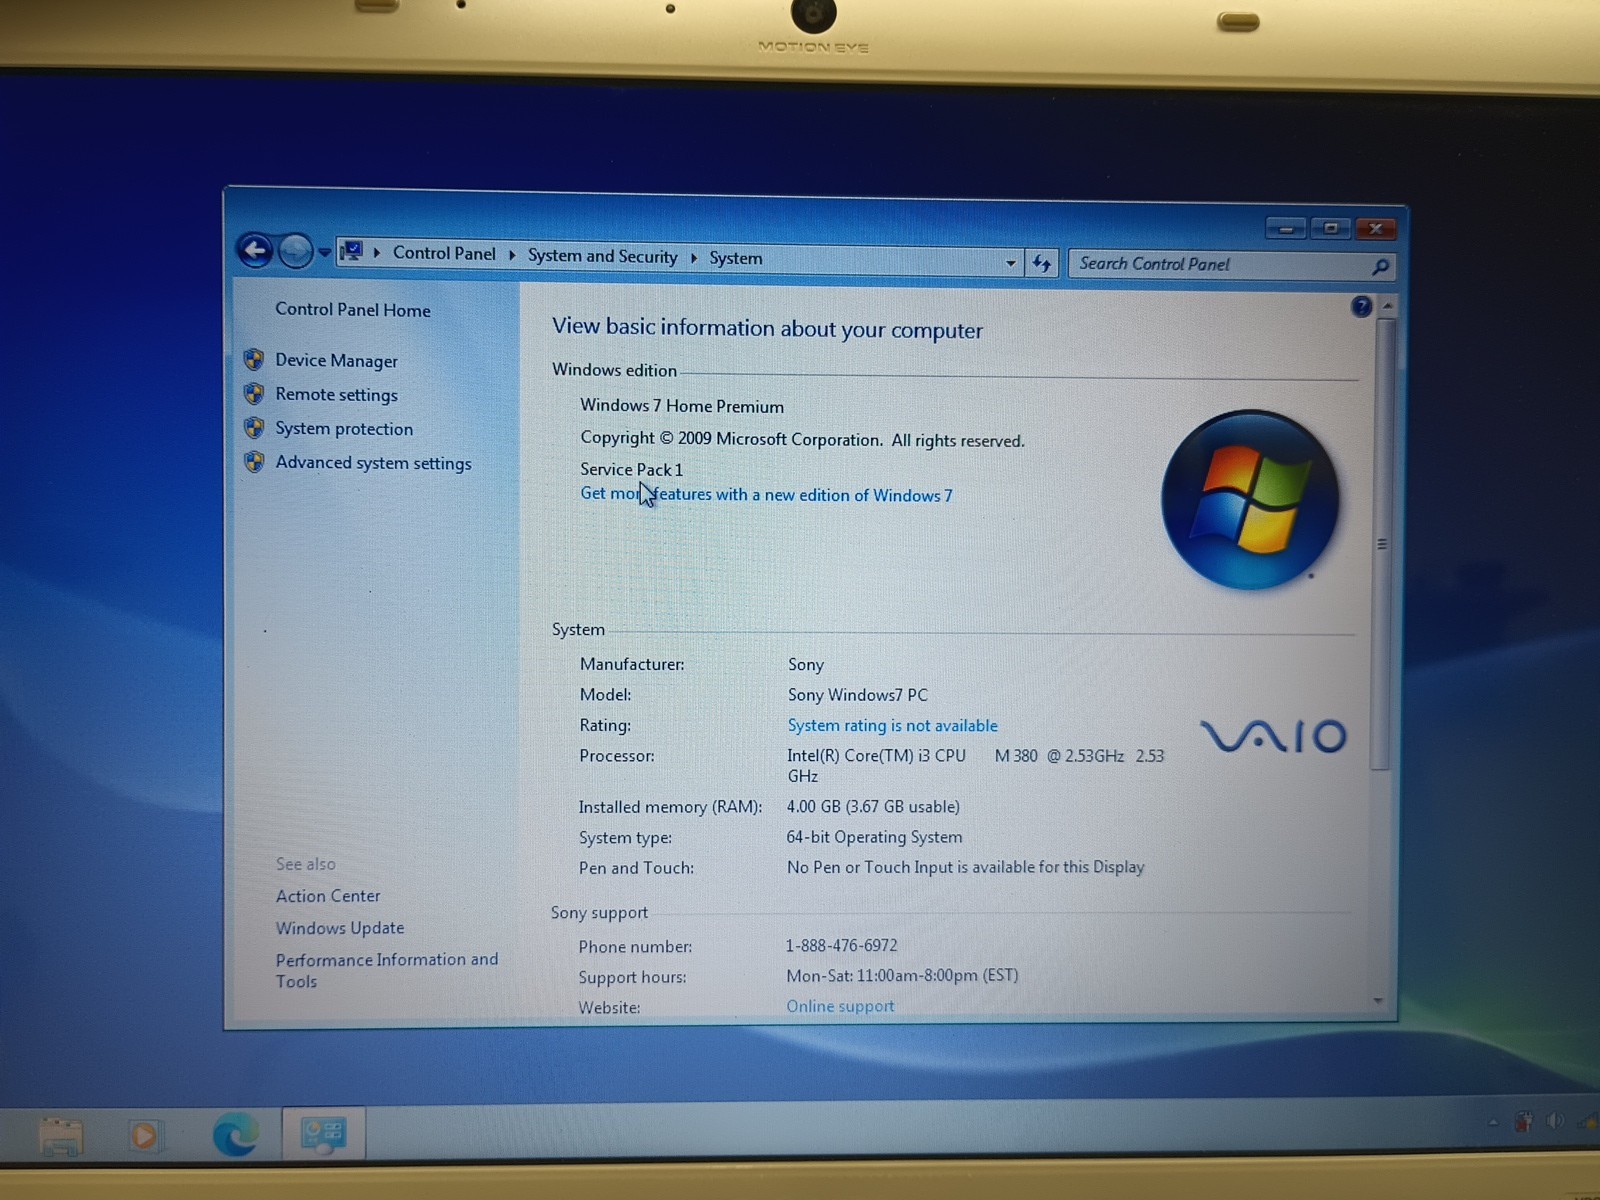1600x1200 pixels.
Task: Expand arrow before Control Panel breadcrumb
Action: pyautogui.click(x=377, y=253)
